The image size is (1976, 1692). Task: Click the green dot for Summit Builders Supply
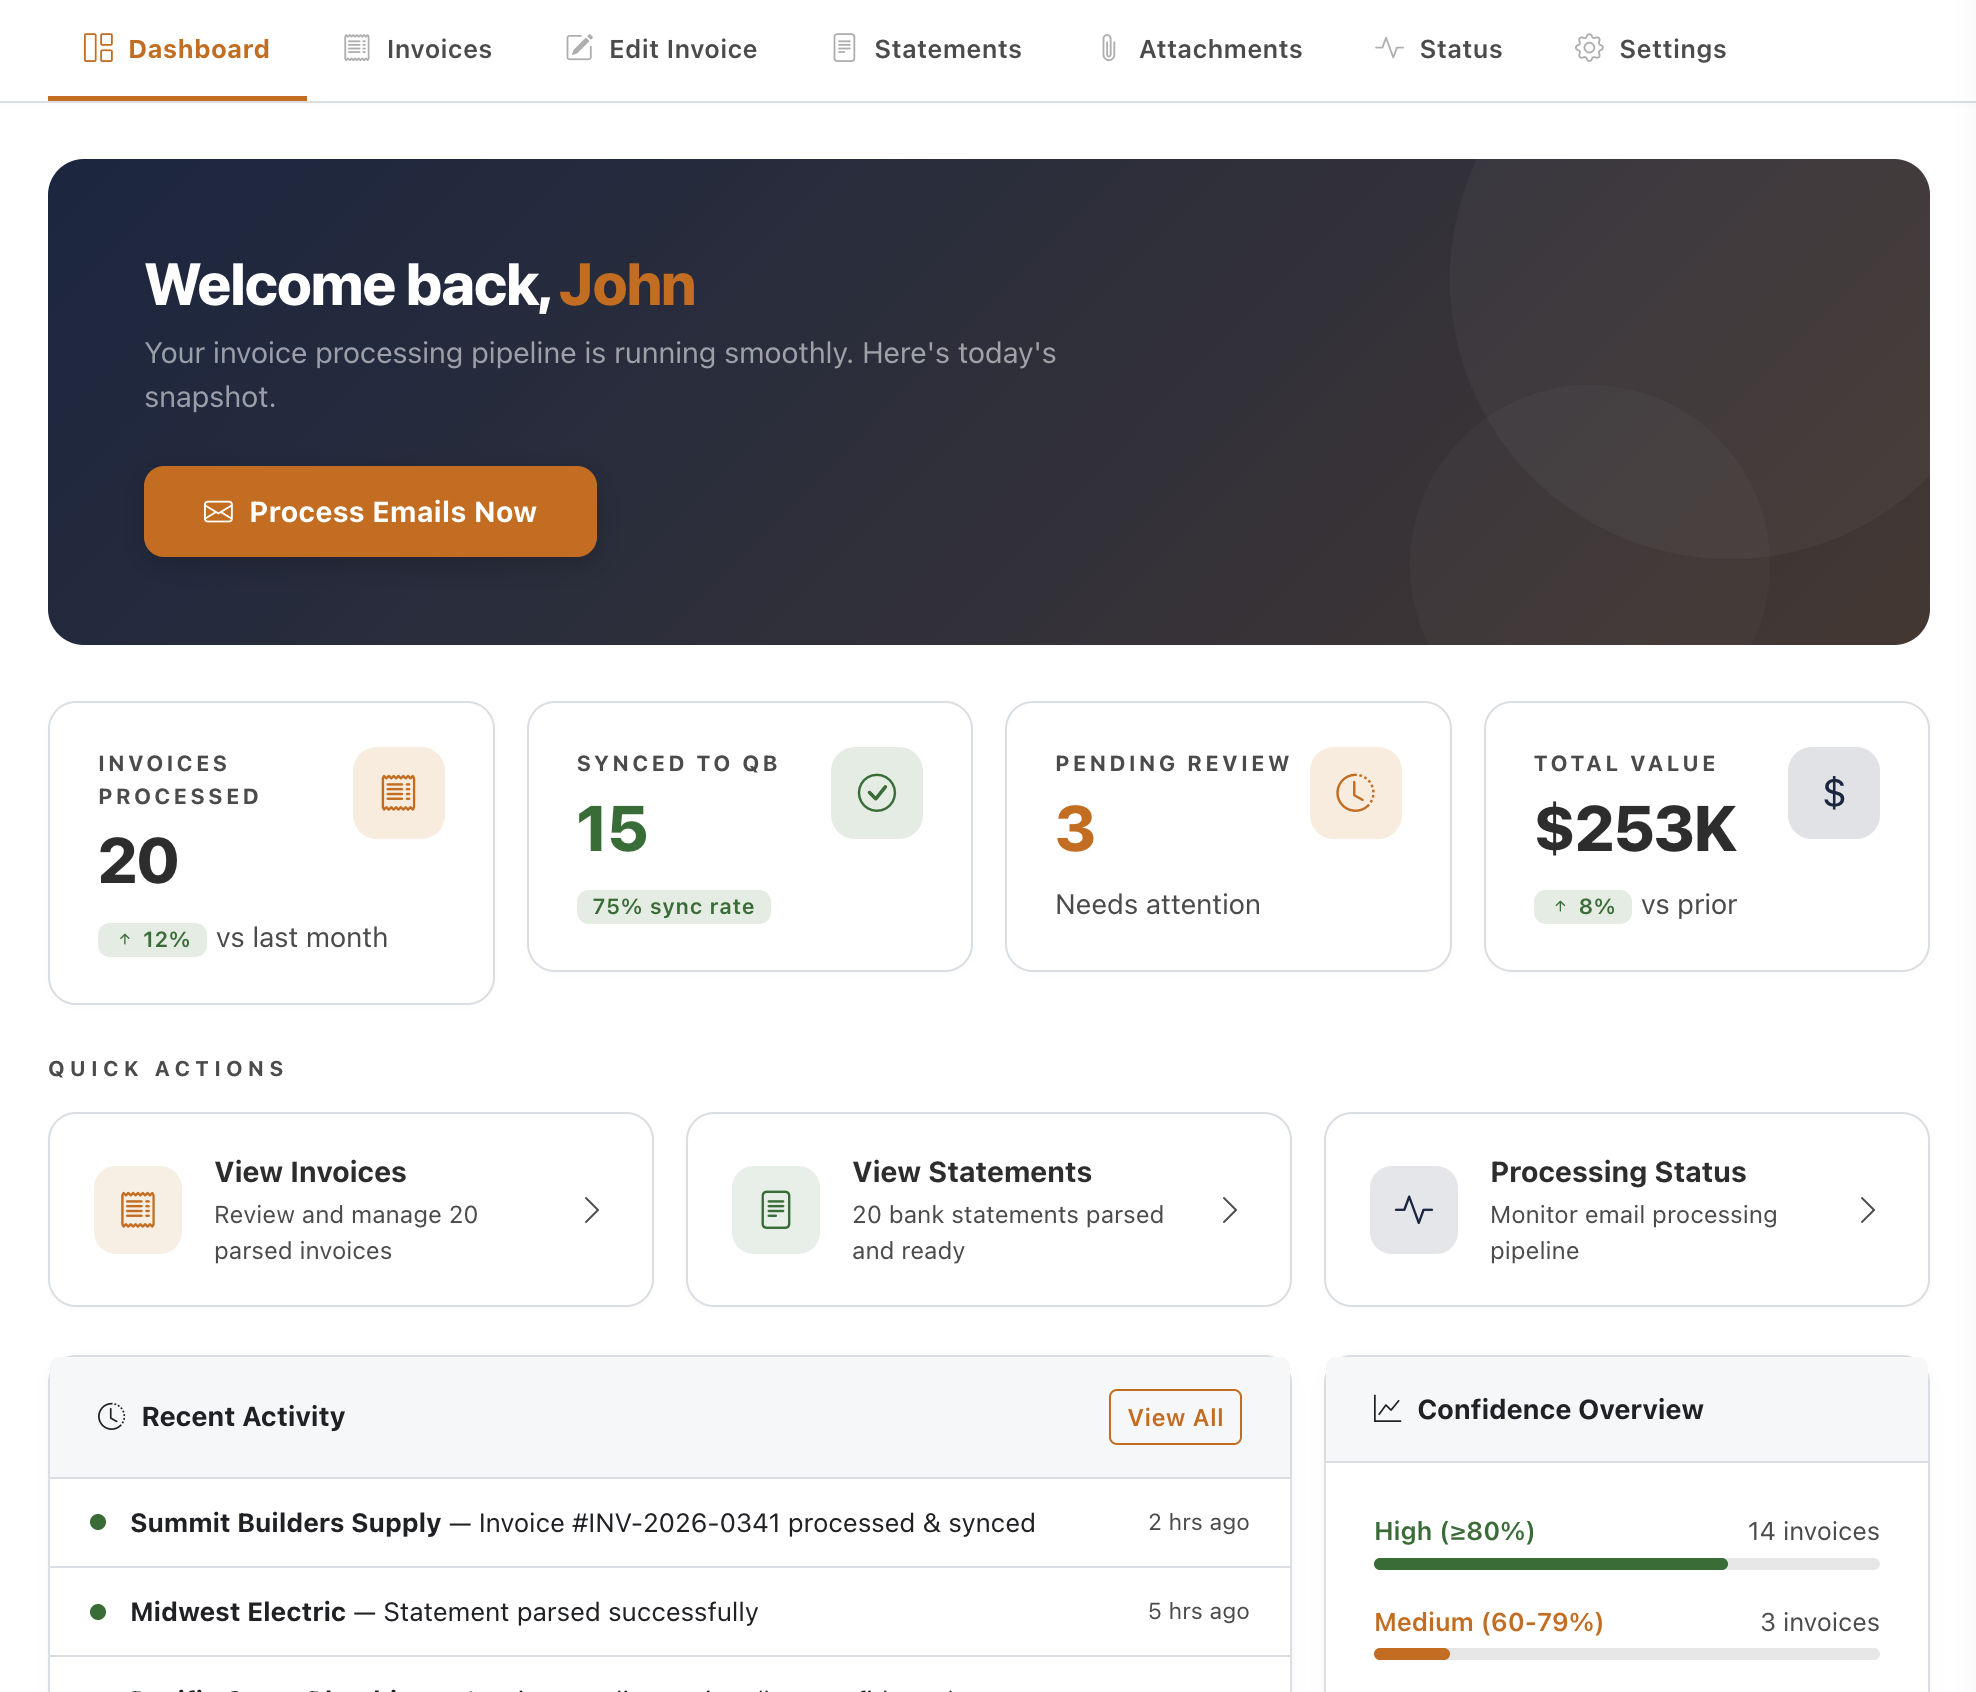(x=98, y=1522)
